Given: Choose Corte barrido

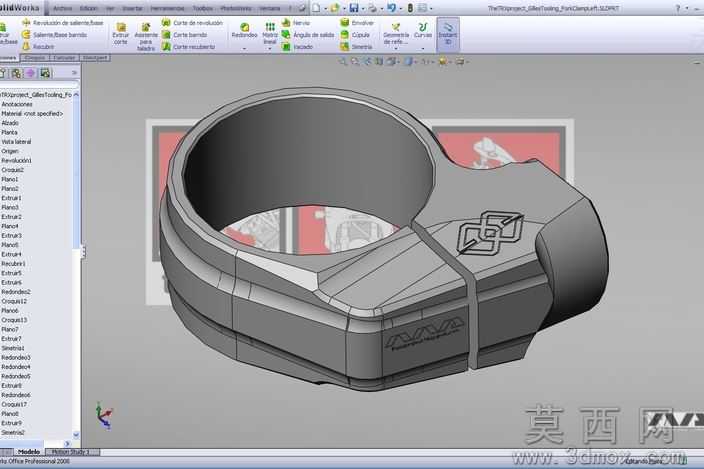Looking at the screenshot, I should pyautogui.click(x=185, y=35).
